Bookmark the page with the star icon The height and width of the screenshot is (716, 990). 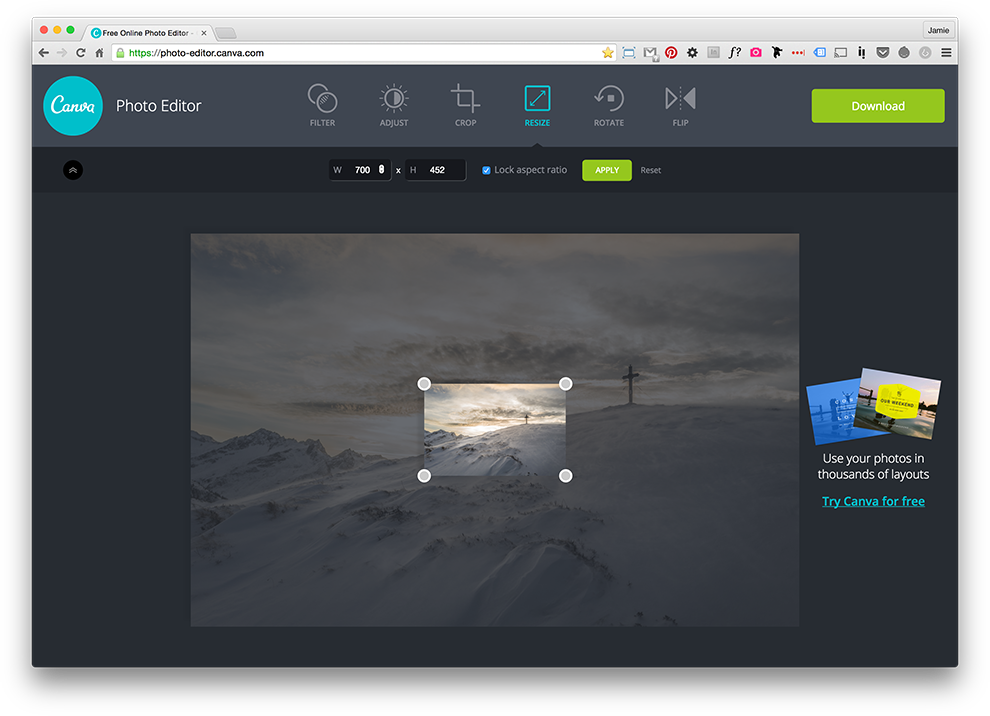[607, 52]
